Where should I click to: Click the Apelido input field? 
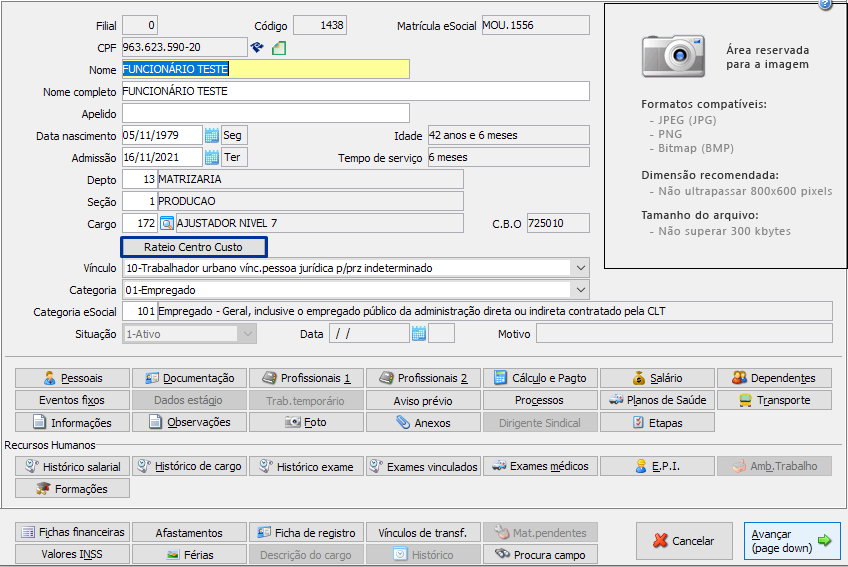click(x=266, y=114)
